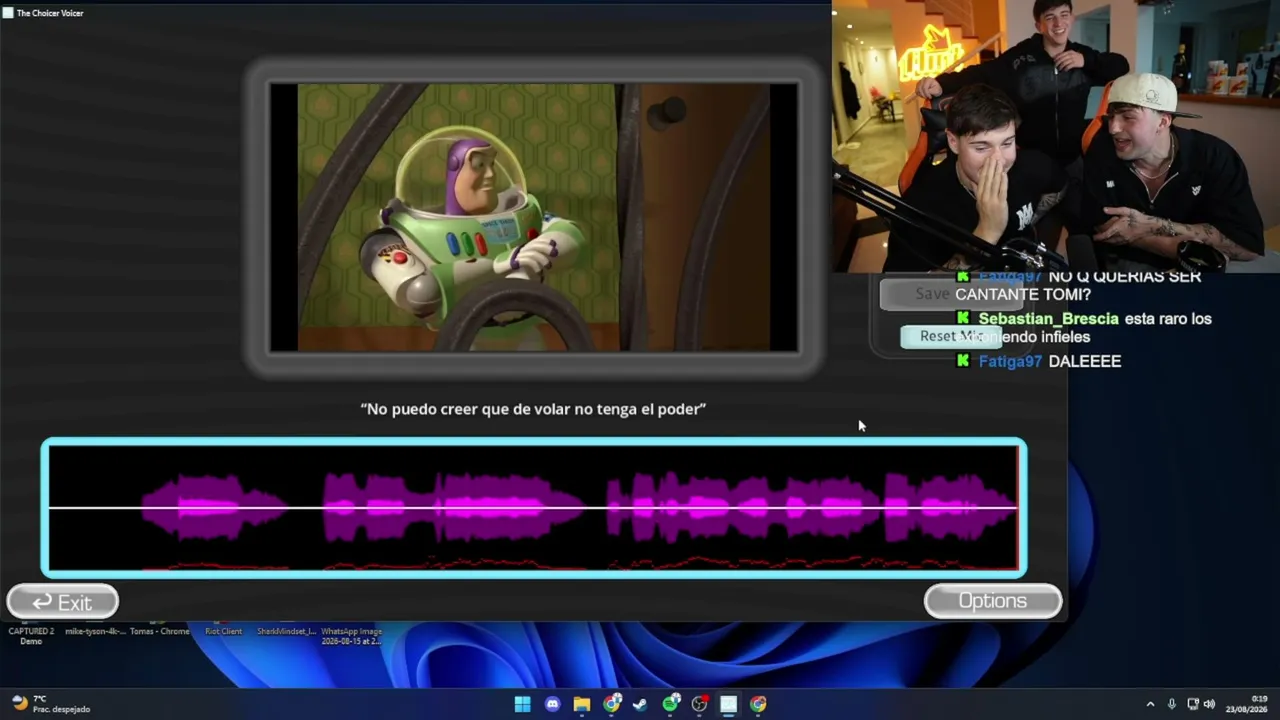Screen dimensions: 1280x720
Task: Show hidden system tray icons
Action: tap(1150, 704)
